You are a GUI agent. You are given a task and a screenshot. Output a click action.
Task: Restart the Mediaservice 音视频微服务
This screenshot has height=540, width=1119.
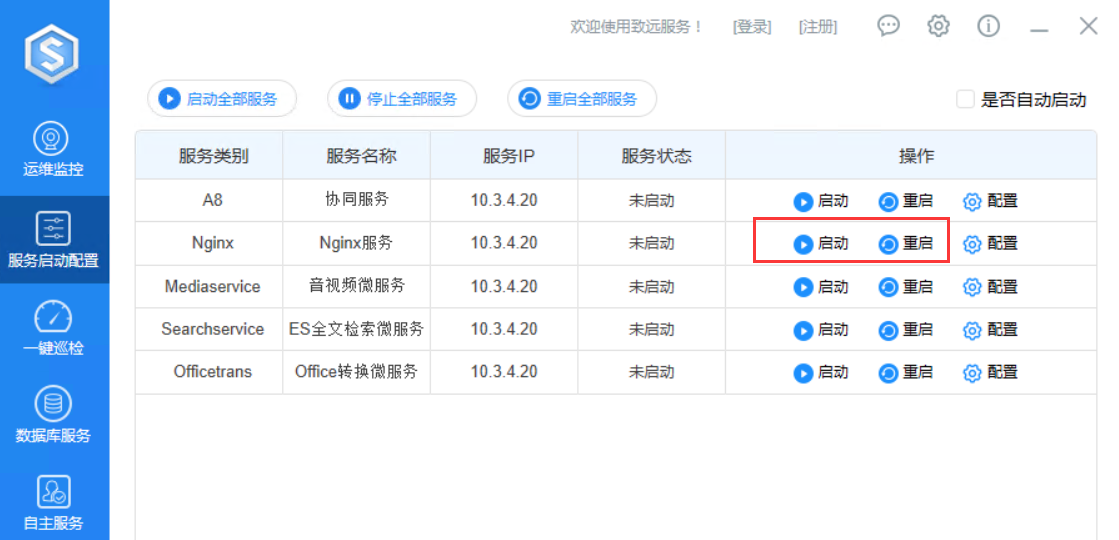(906, 287)
